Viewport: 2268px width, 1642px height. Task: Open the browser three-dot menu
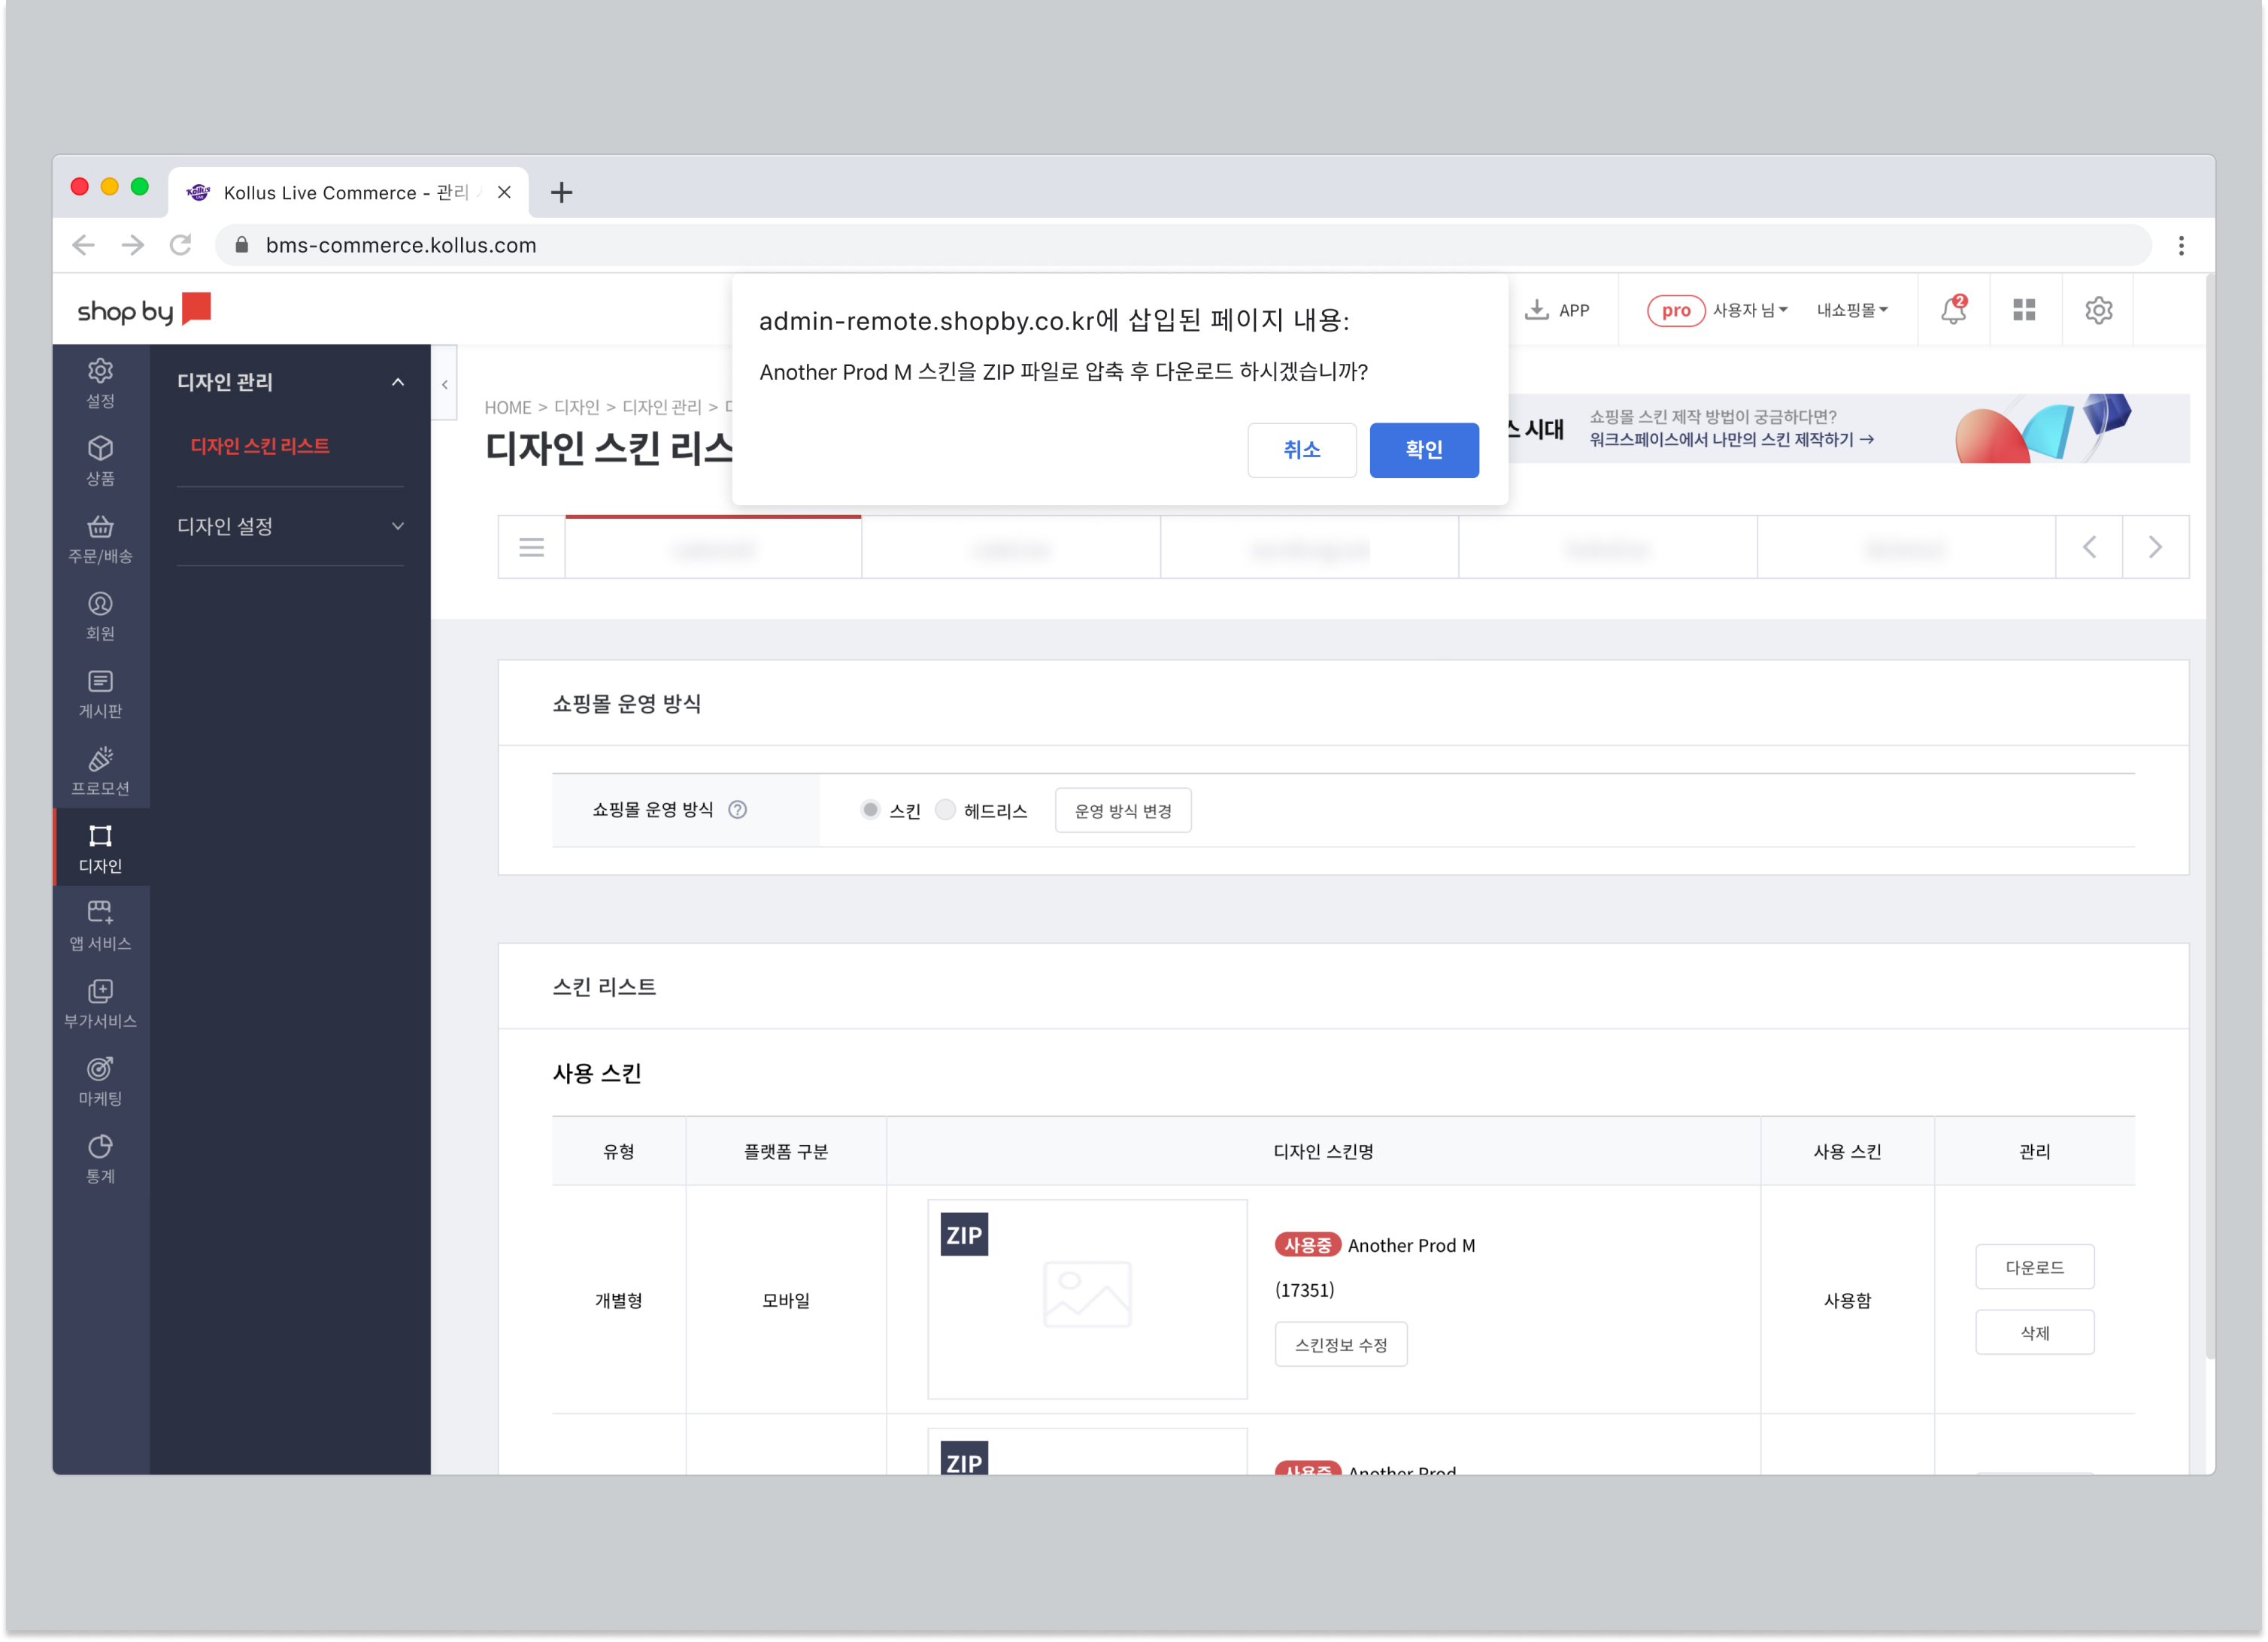pos(2181,245)
